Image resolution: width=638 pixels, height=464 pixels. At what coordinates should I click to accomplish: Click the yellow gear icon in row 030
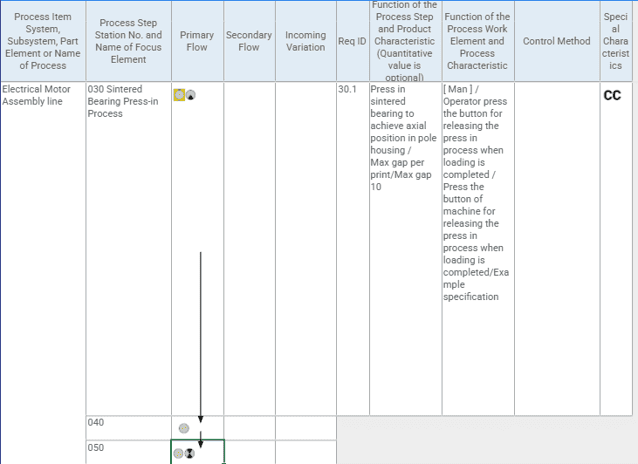179,95
